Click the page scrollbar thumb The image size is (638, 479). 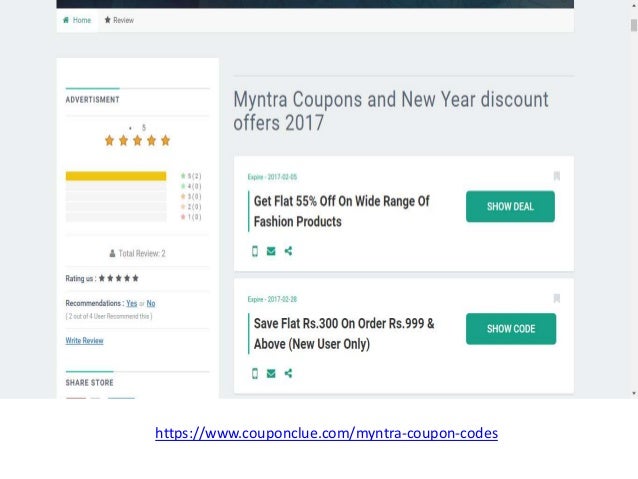click(634, 25)
